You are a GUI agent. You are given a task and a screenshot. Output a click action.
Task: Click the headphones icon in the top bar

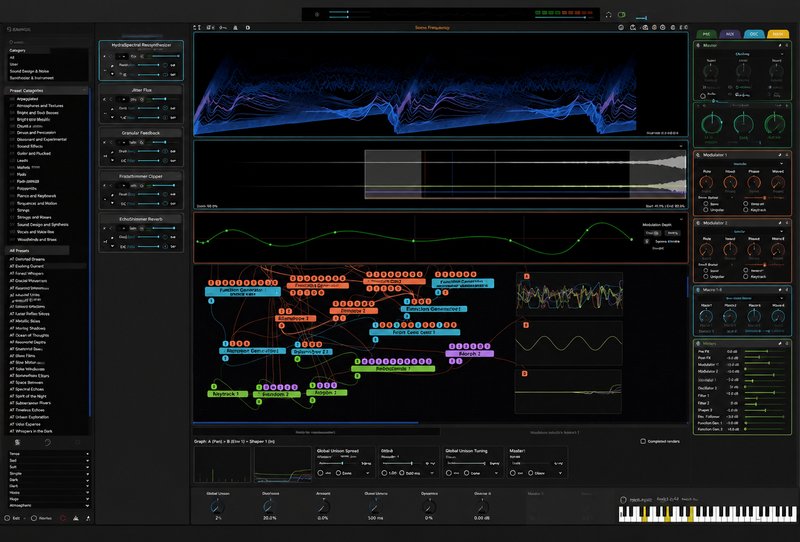click(x=608, y=15)
